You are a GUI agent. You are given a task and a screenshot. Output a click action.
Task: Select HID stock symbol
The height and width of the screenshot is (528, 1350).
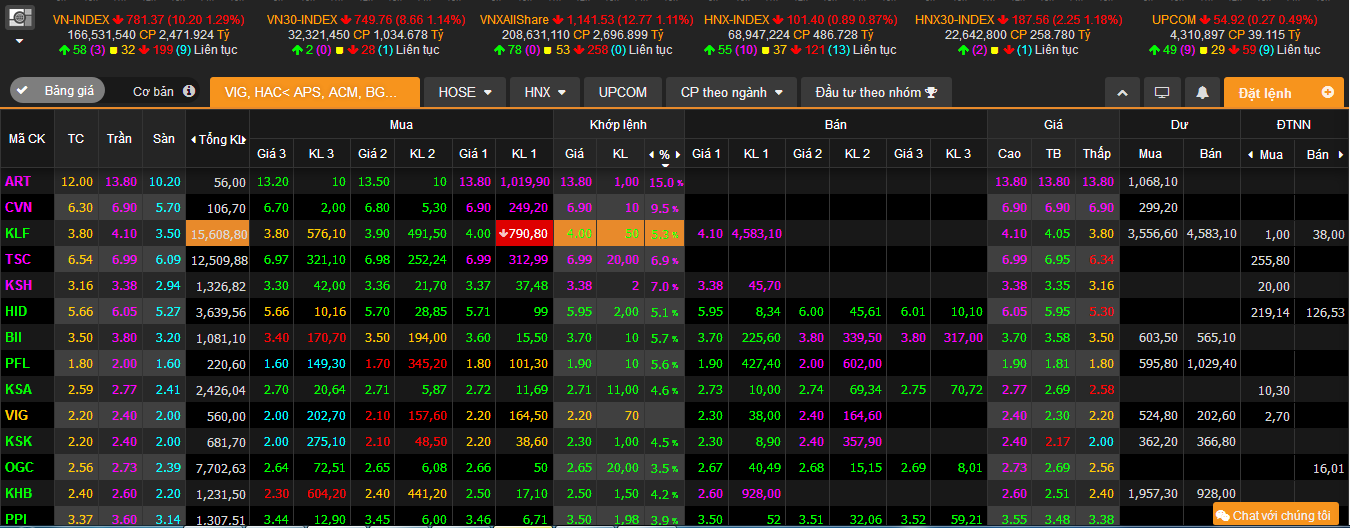click(x=17, y=311)
